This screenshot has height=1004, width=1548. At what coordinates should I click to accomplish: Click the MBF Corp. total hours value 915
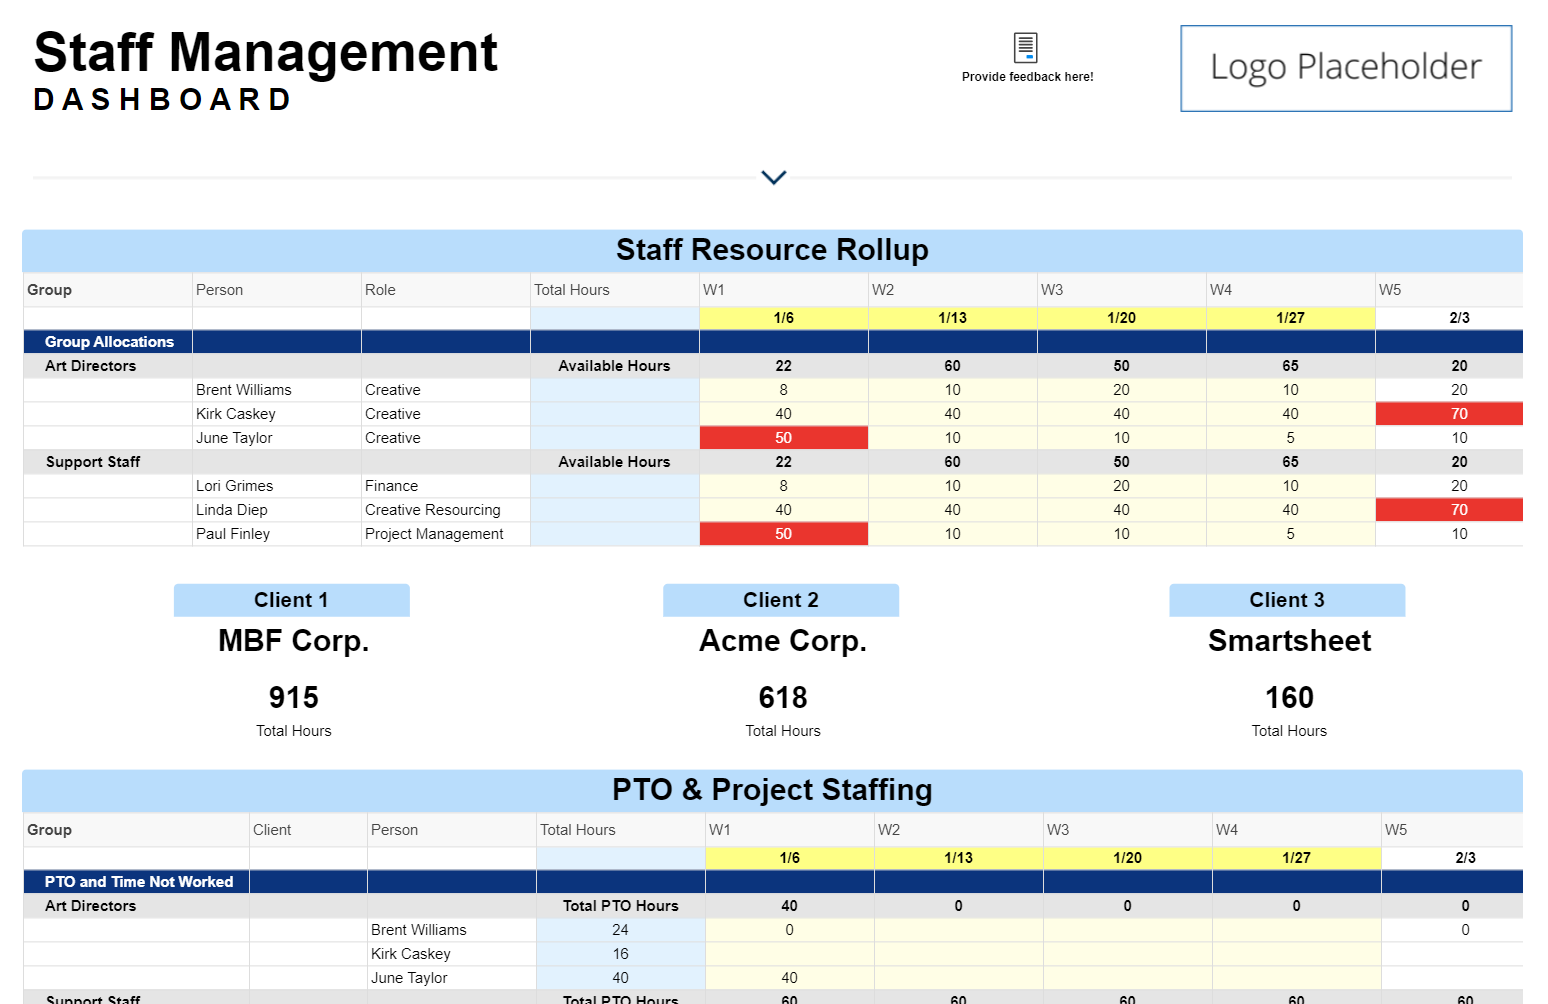click(x=292, y=697)
